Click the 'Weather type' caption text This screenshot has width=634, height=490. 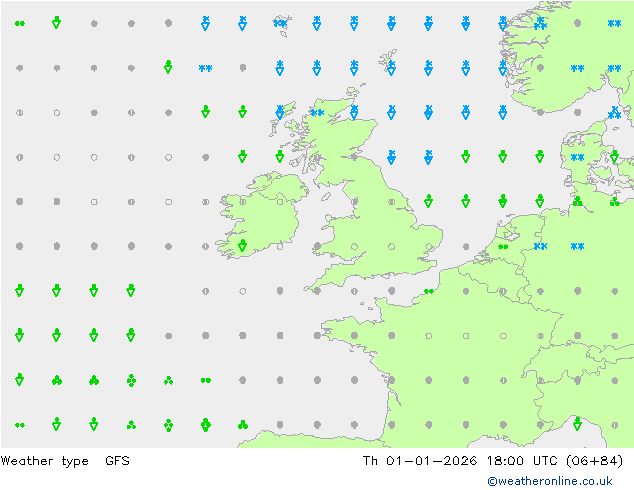pyautogui.click(x=44, y=461)
